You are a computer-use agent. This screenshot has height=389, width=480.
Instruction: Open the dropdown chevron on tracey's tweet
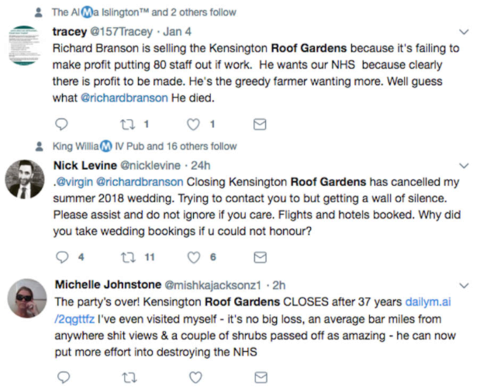(x=464, y=32)
